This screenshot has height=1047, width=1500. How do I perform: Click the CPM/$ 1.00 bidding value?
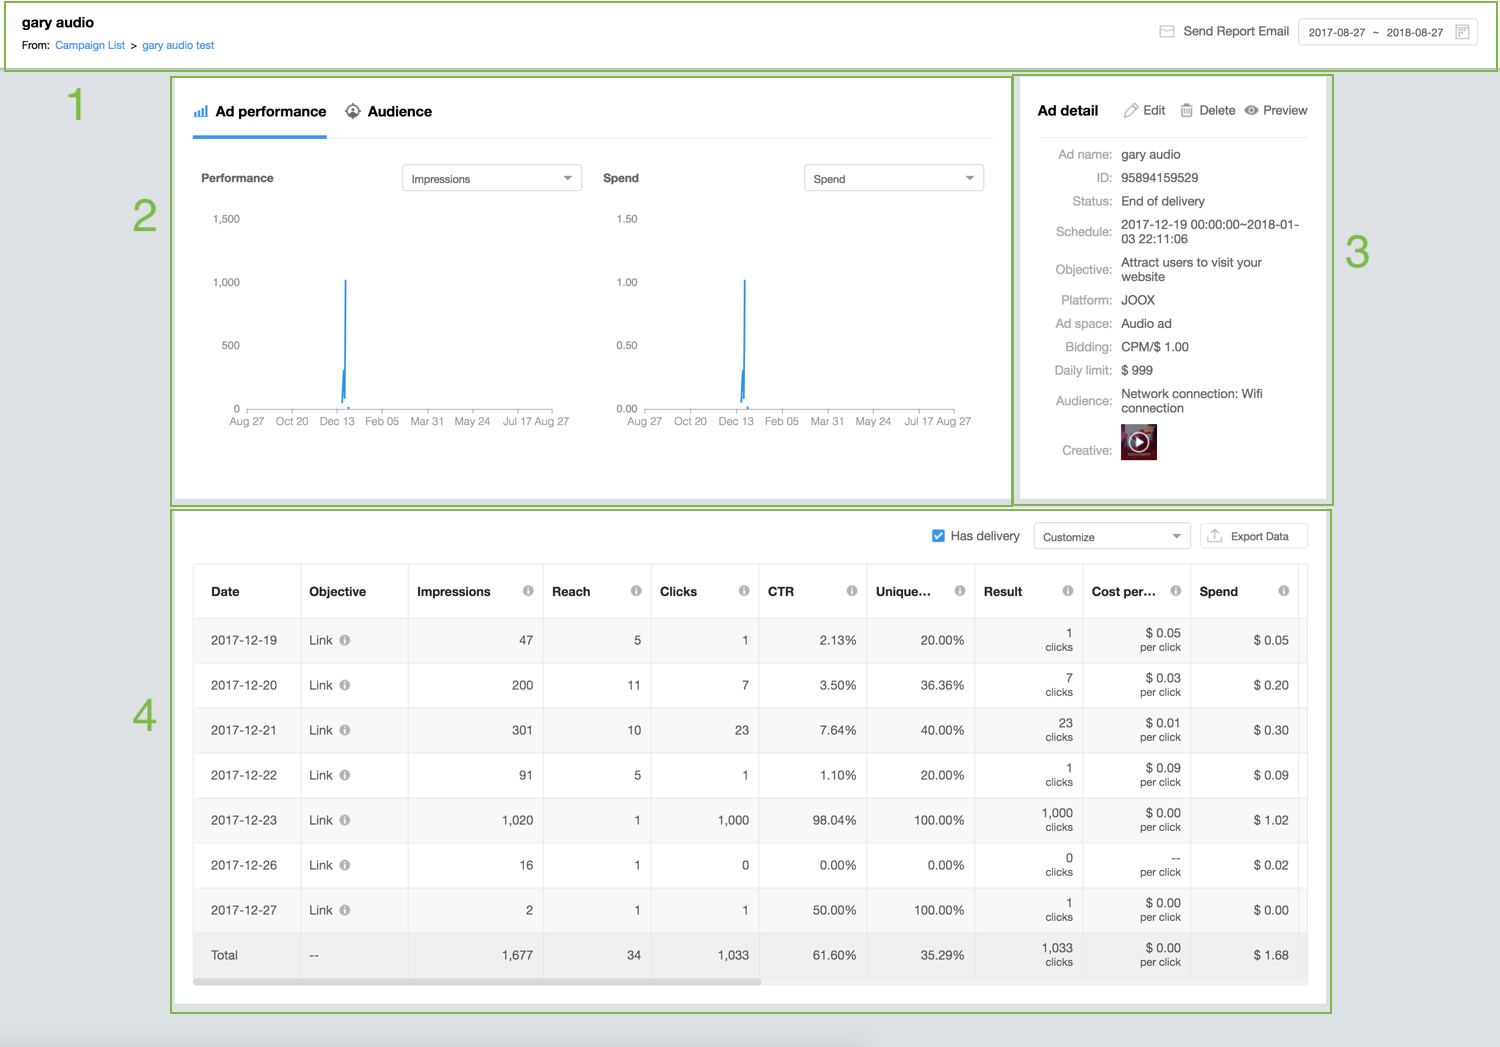1155,347
